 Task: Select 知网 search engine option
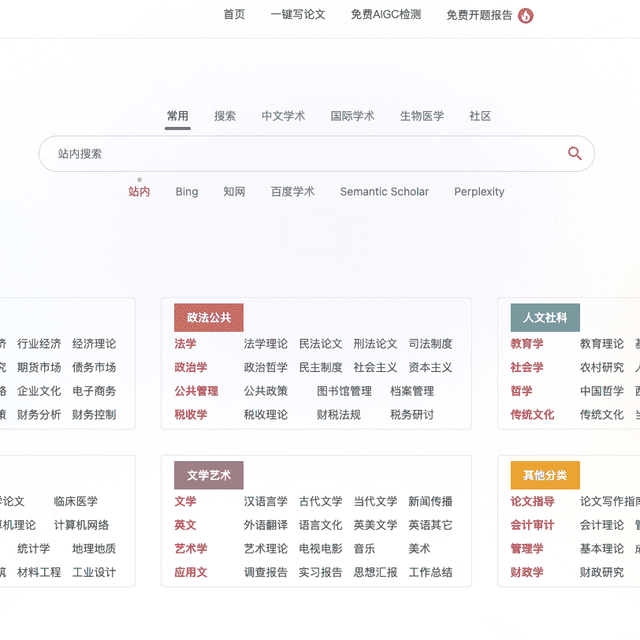point(234,191)
